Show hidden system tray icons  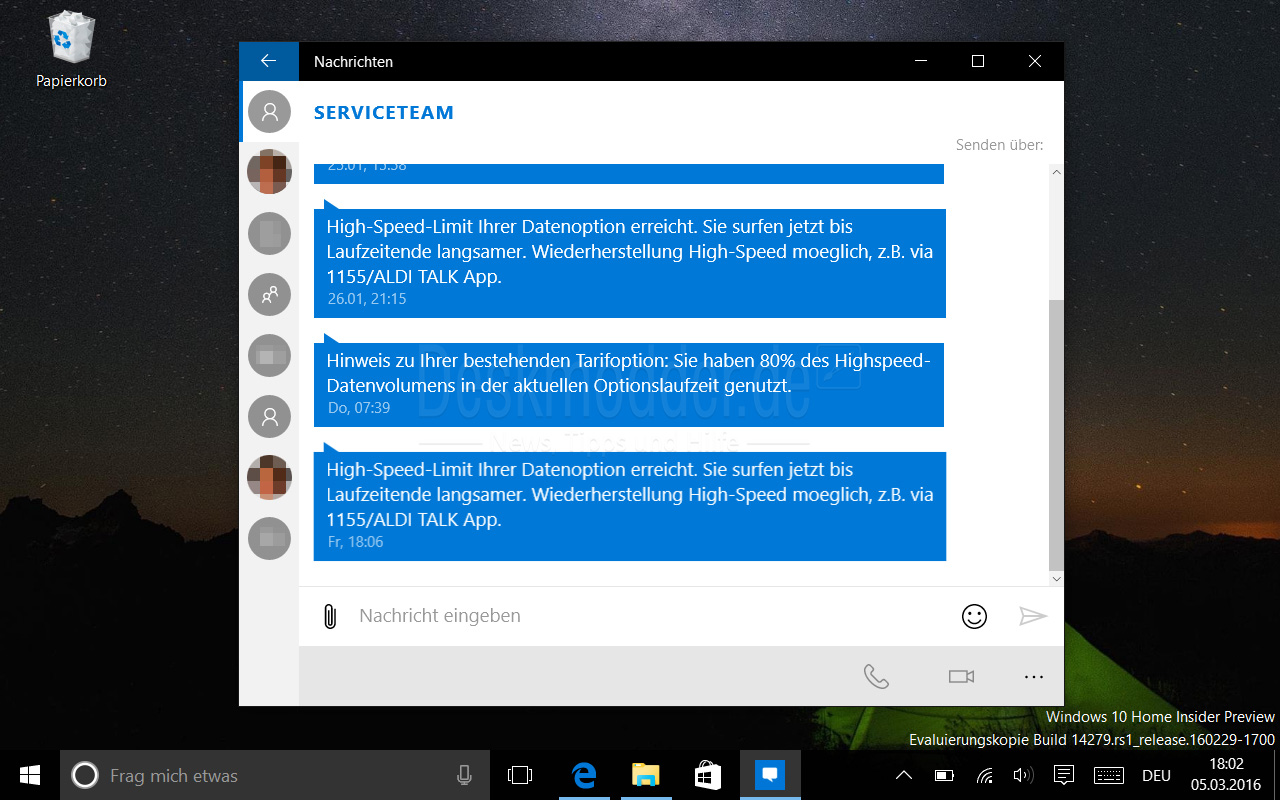pyautogui.click(x=903, y=775)
